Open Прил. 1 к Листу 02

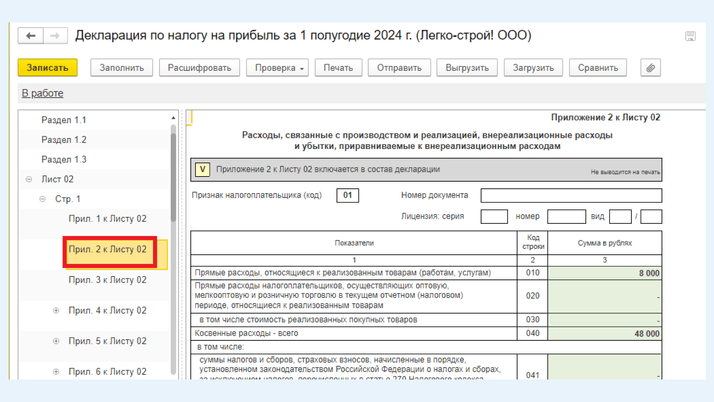tap(107, 219)
